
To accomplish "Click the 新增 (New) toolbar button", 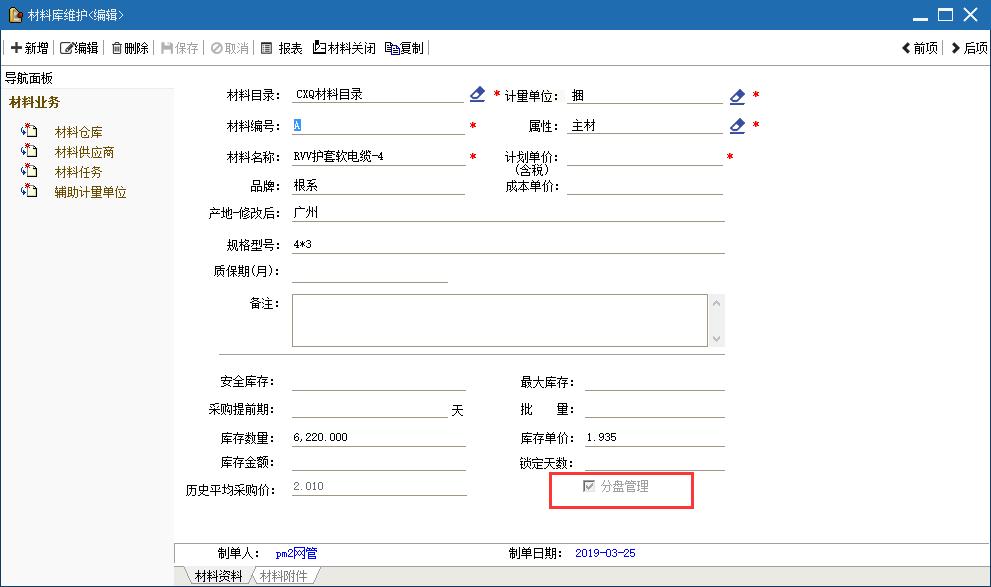I will [x=29, y=48].
